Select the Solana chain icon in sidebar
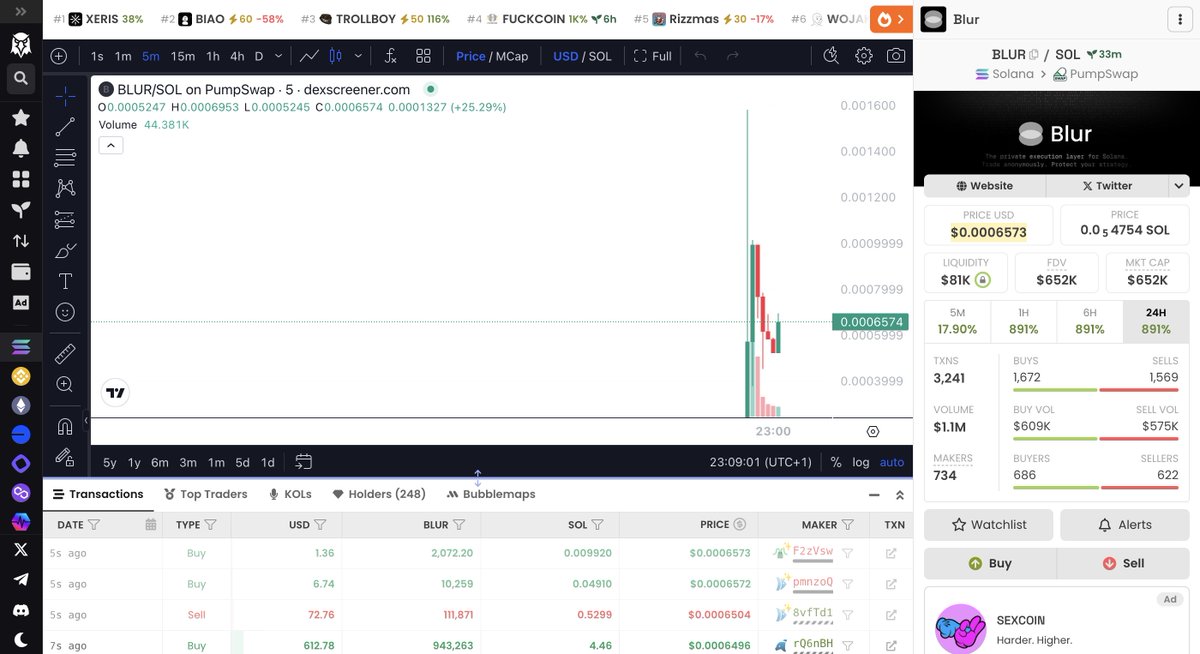 20,347
